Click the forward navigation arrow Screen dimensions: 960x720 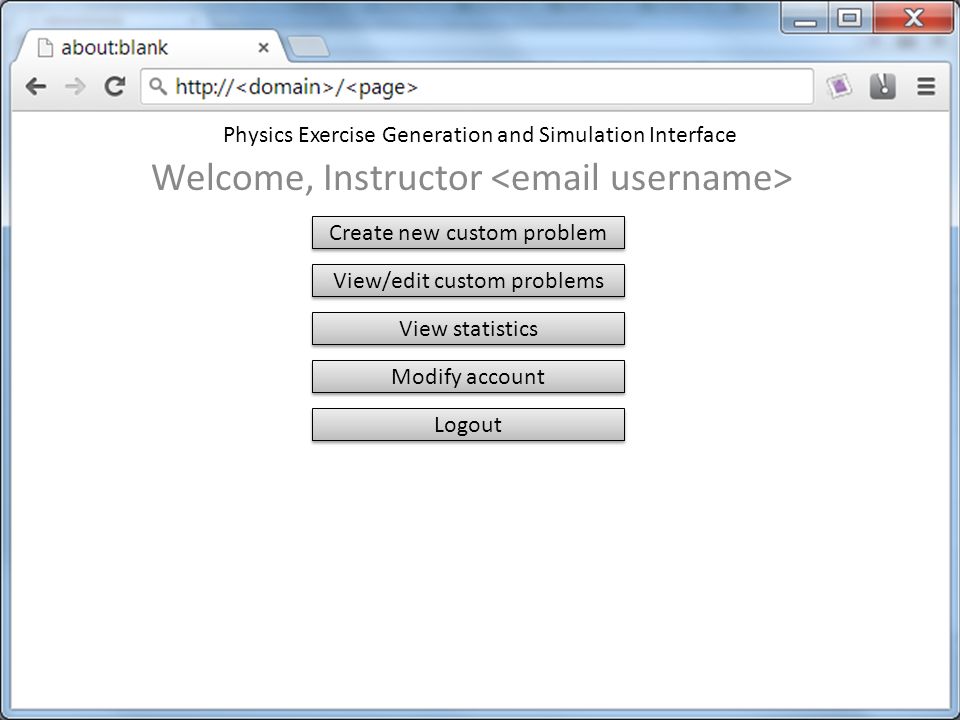tap(75, 87)
